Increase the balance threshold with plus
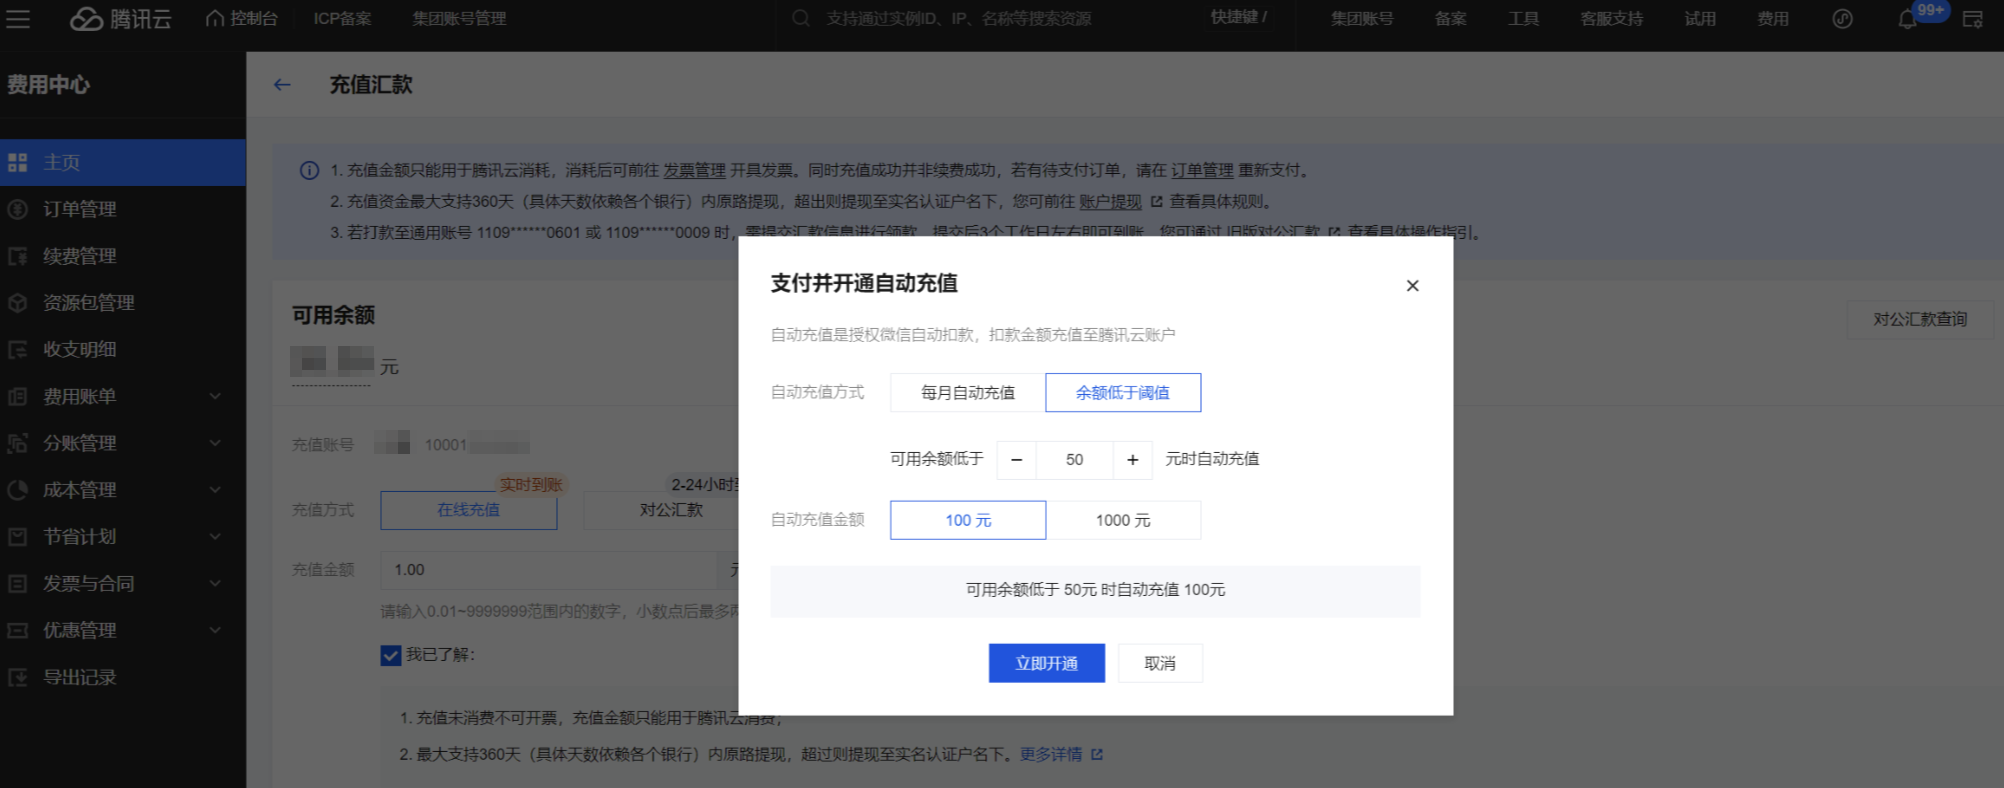The height and width of the screenshot is (788, 2004). pos(1132,460)
